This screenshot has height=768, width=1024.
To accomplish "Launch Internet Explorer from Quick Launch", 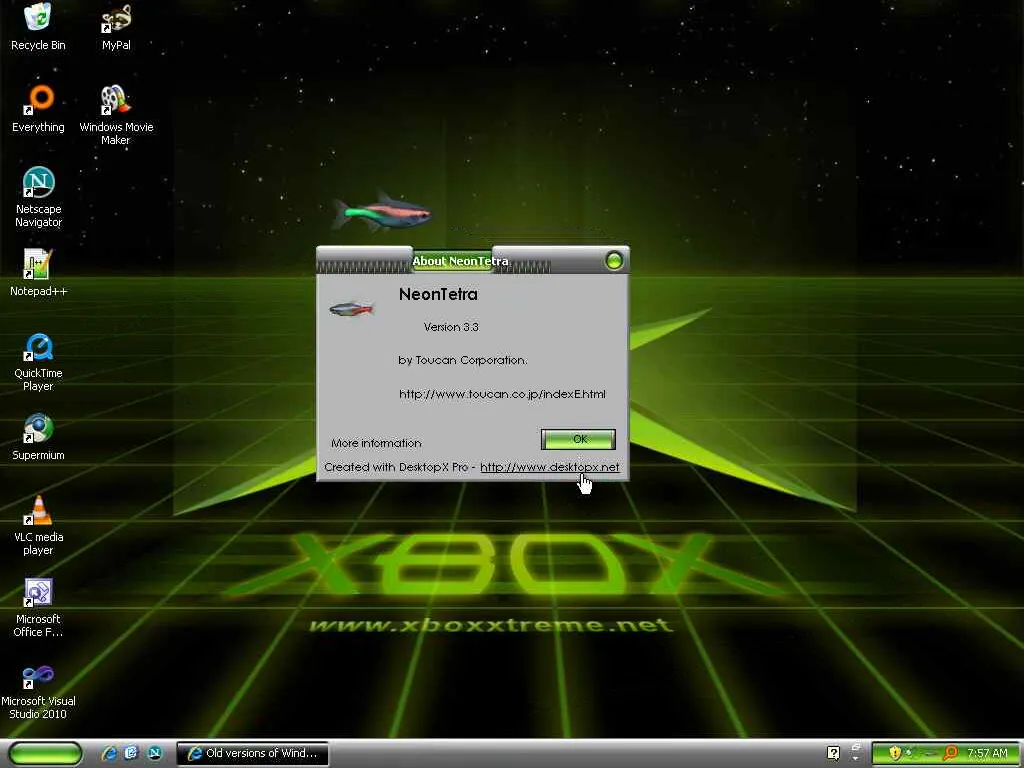I will click(109, 753).
